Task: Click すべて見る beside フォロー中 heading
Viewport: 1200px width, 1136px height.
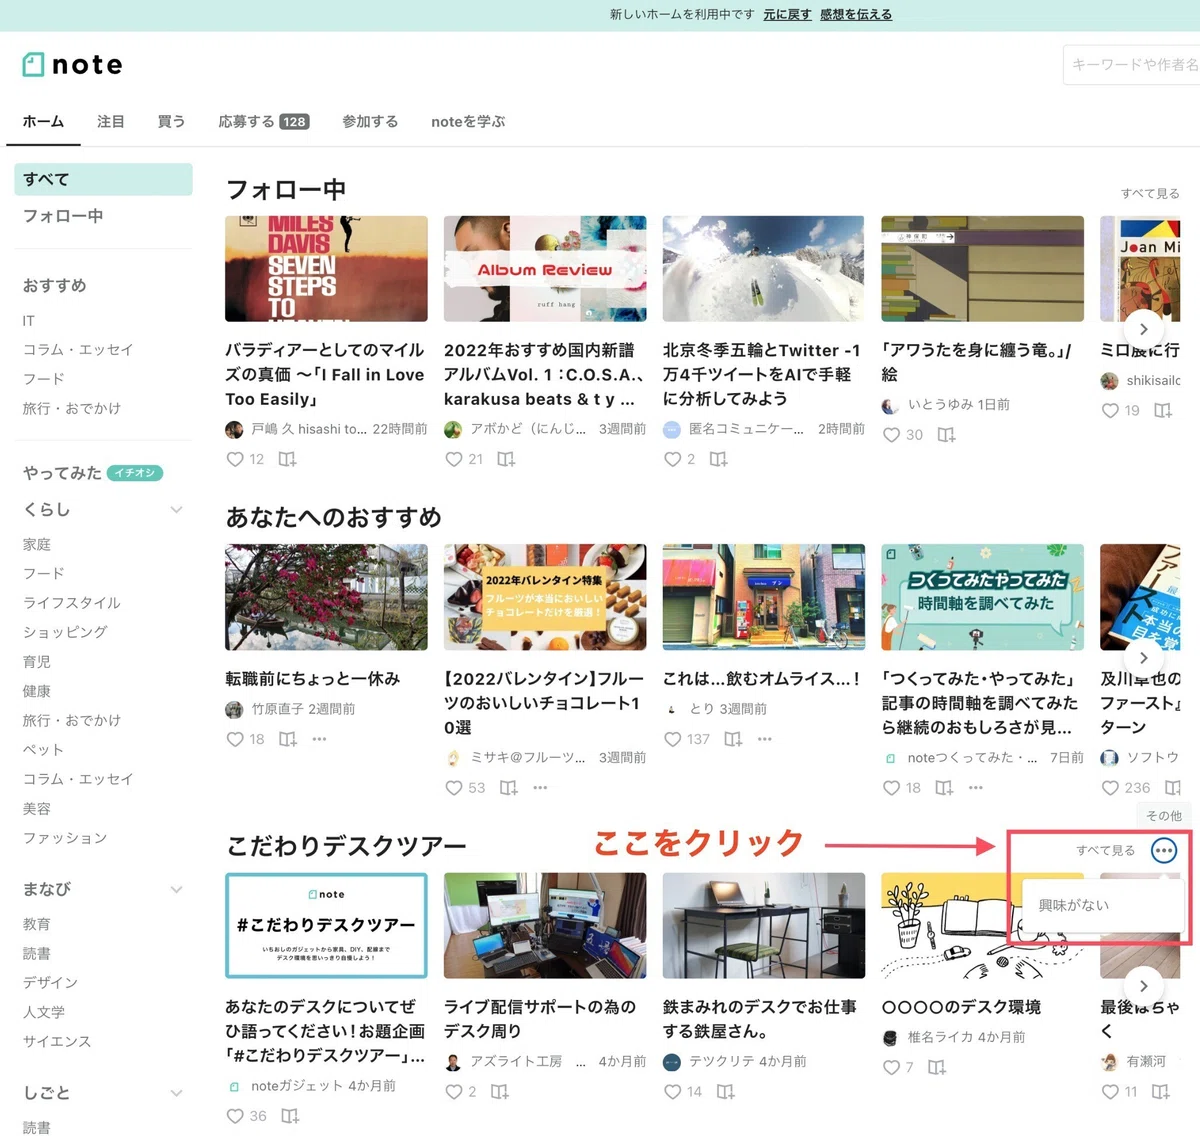Action: point(1150,194)
